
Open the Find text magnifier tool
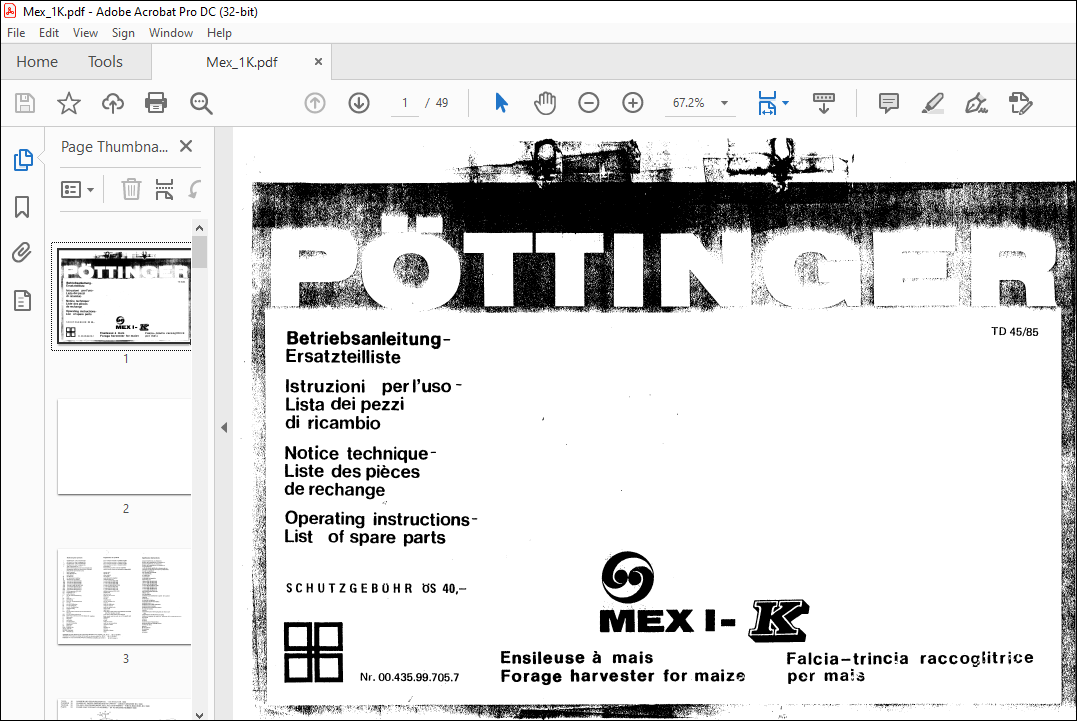pos(201,103)
